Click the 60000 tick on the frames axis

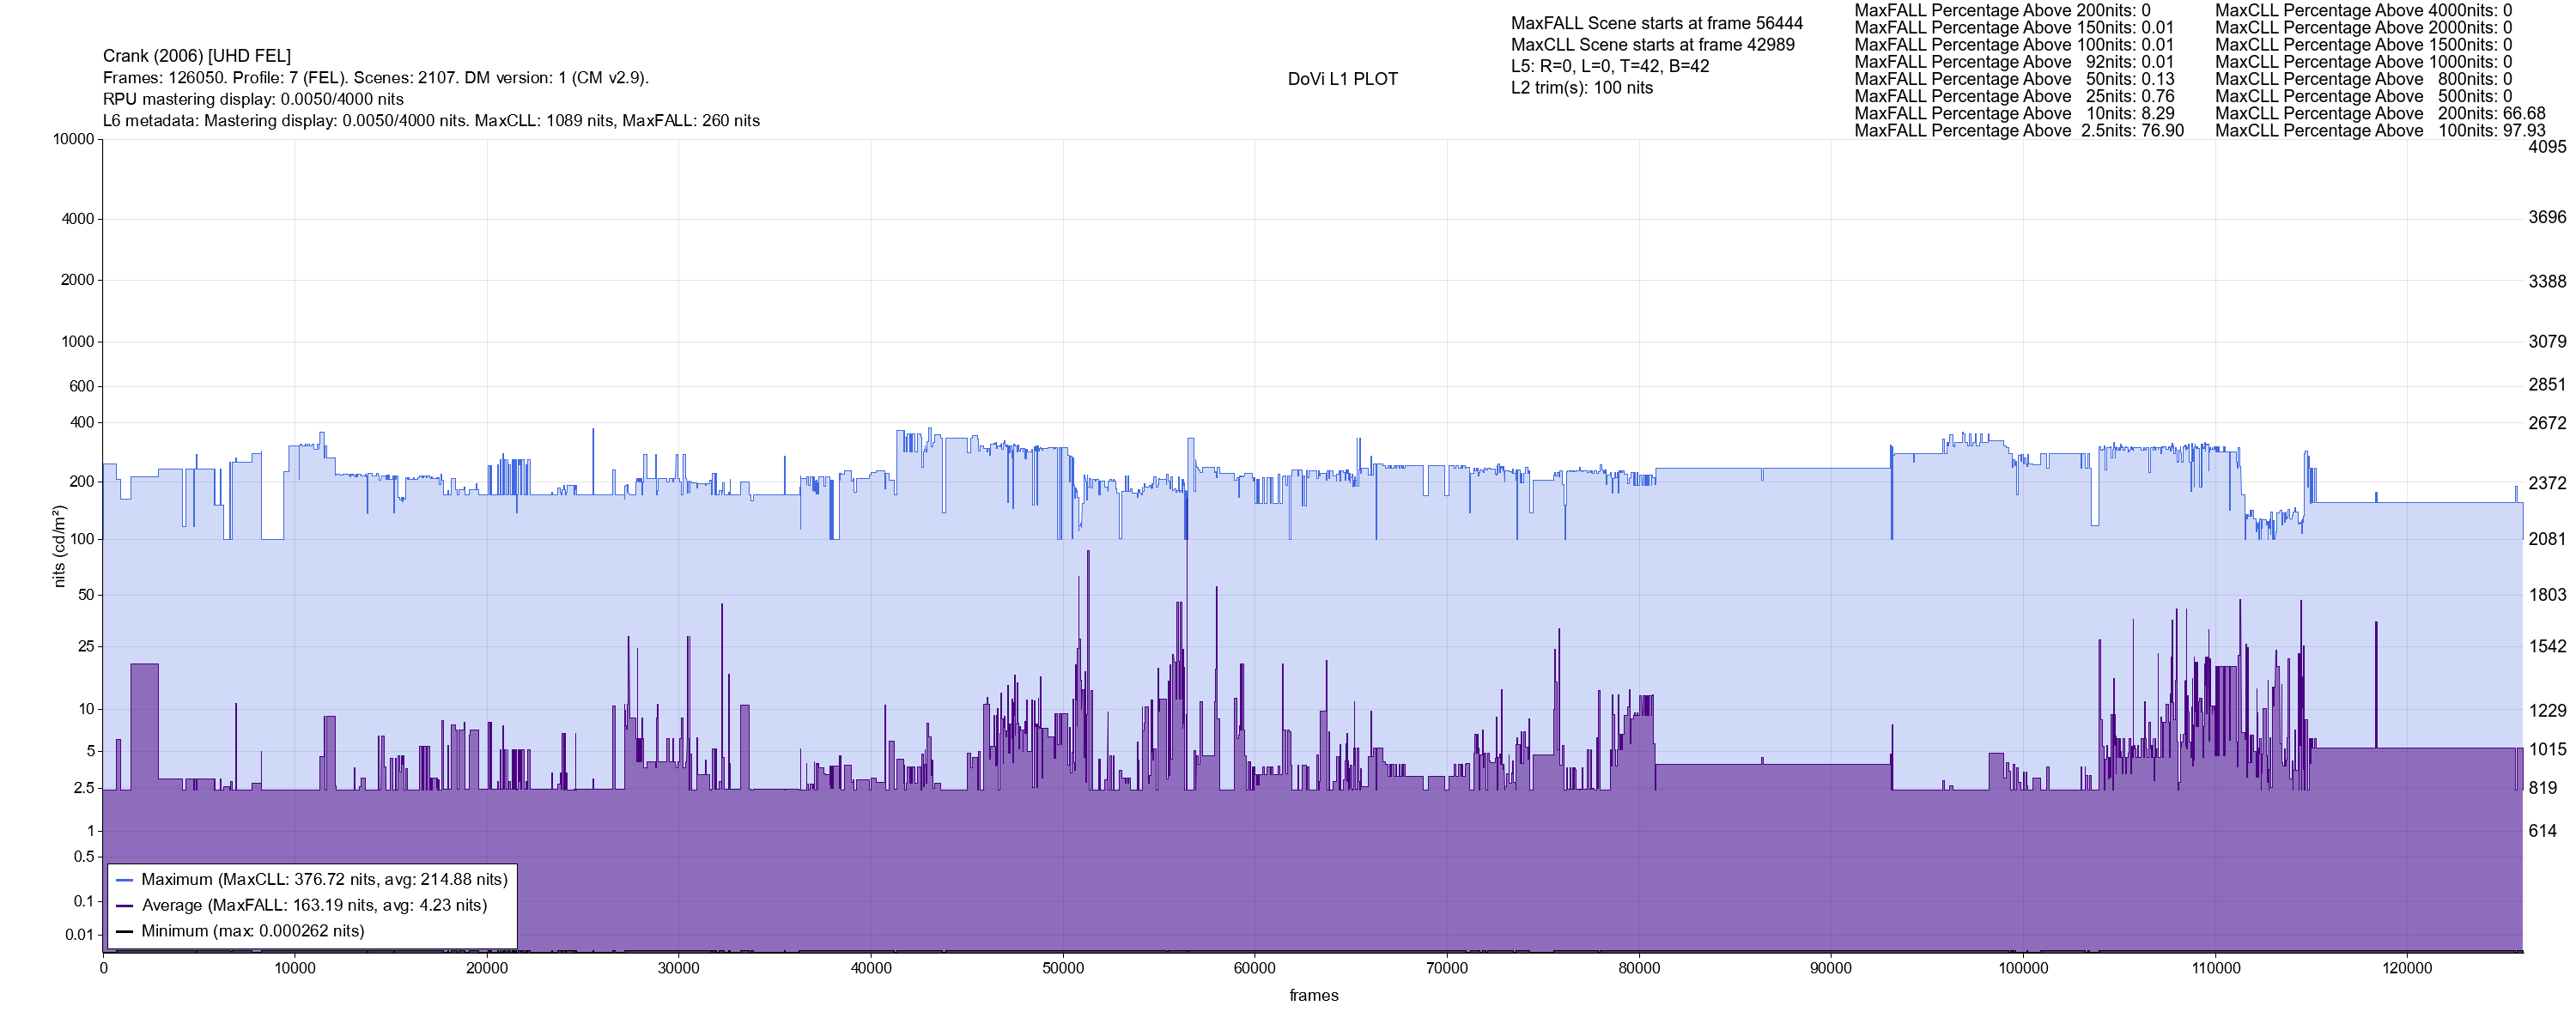point(1254,968)
